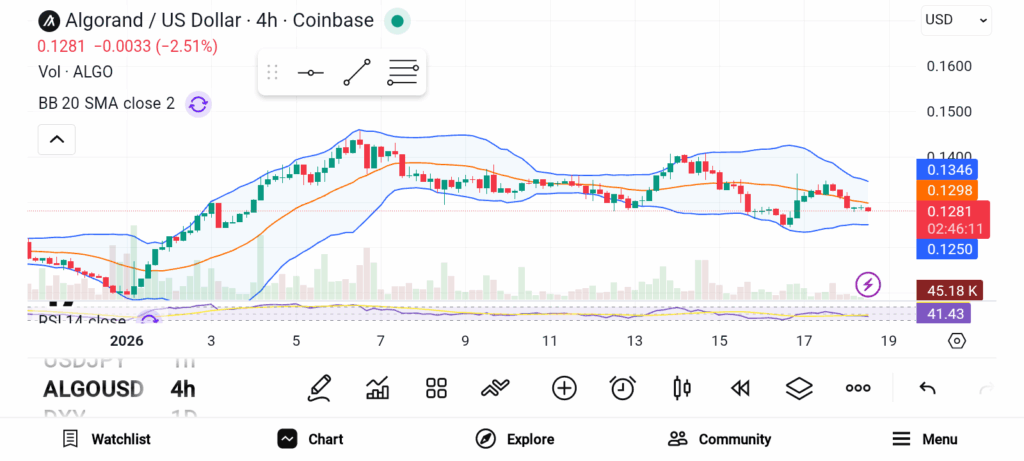This screenshot has width=1024, height=461.
Task: Toggle the purple lightning bolt button
Action: [868, 285]
